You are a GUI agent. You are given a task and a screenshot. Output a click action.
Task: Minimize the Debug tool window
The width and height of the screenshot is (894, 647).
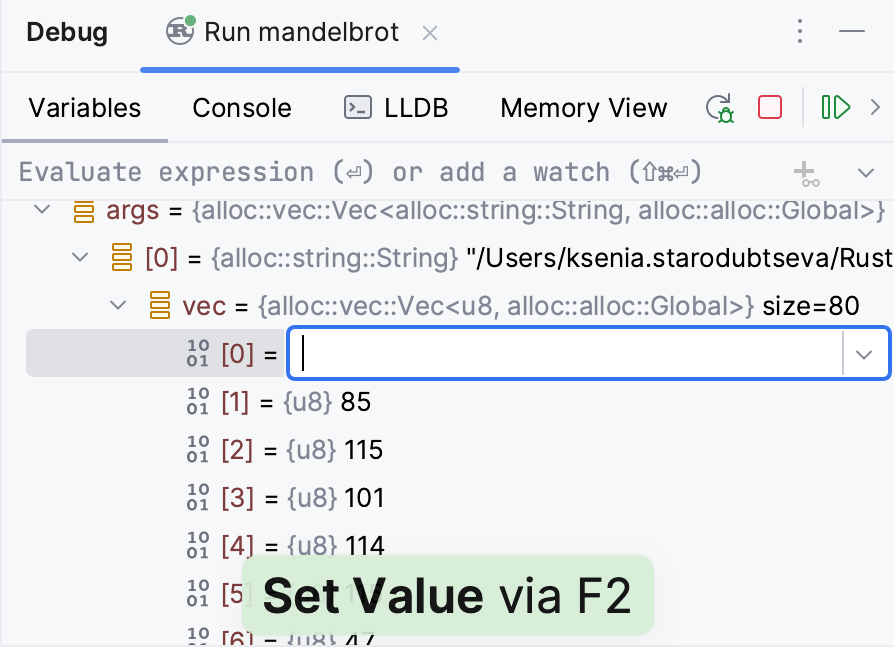pos(852,32)
